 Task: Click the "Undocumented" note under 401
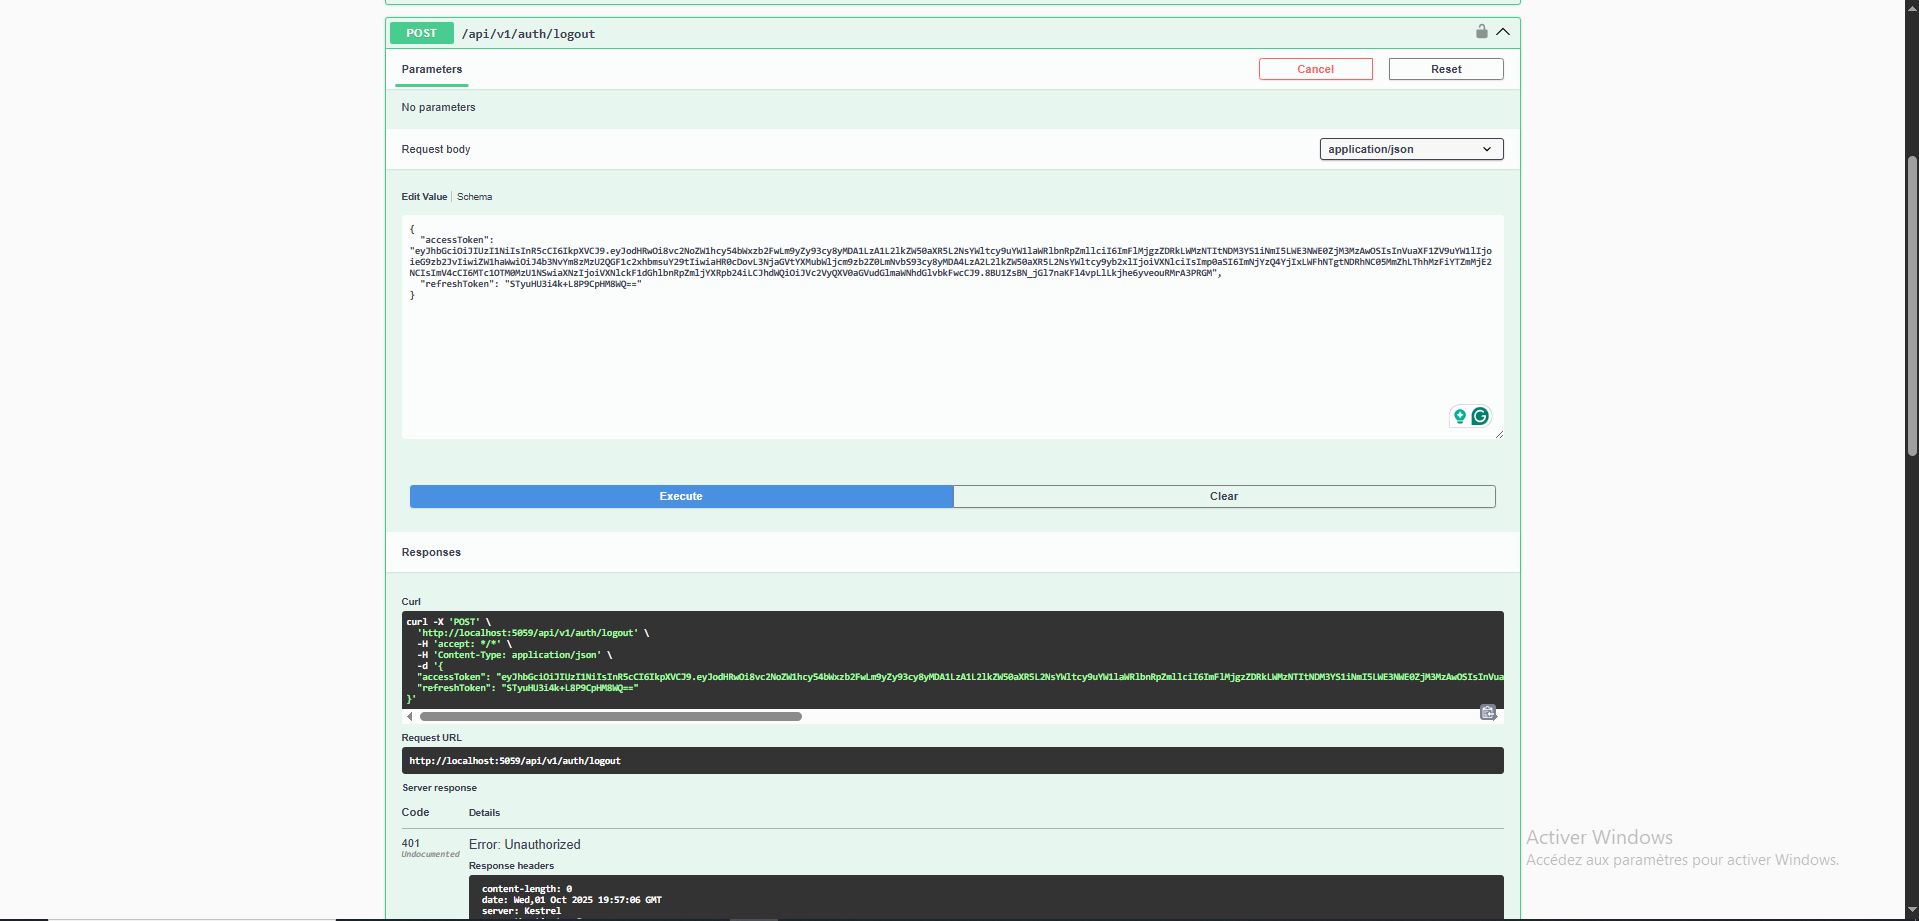pyautogui.click(x=431, y=855)
